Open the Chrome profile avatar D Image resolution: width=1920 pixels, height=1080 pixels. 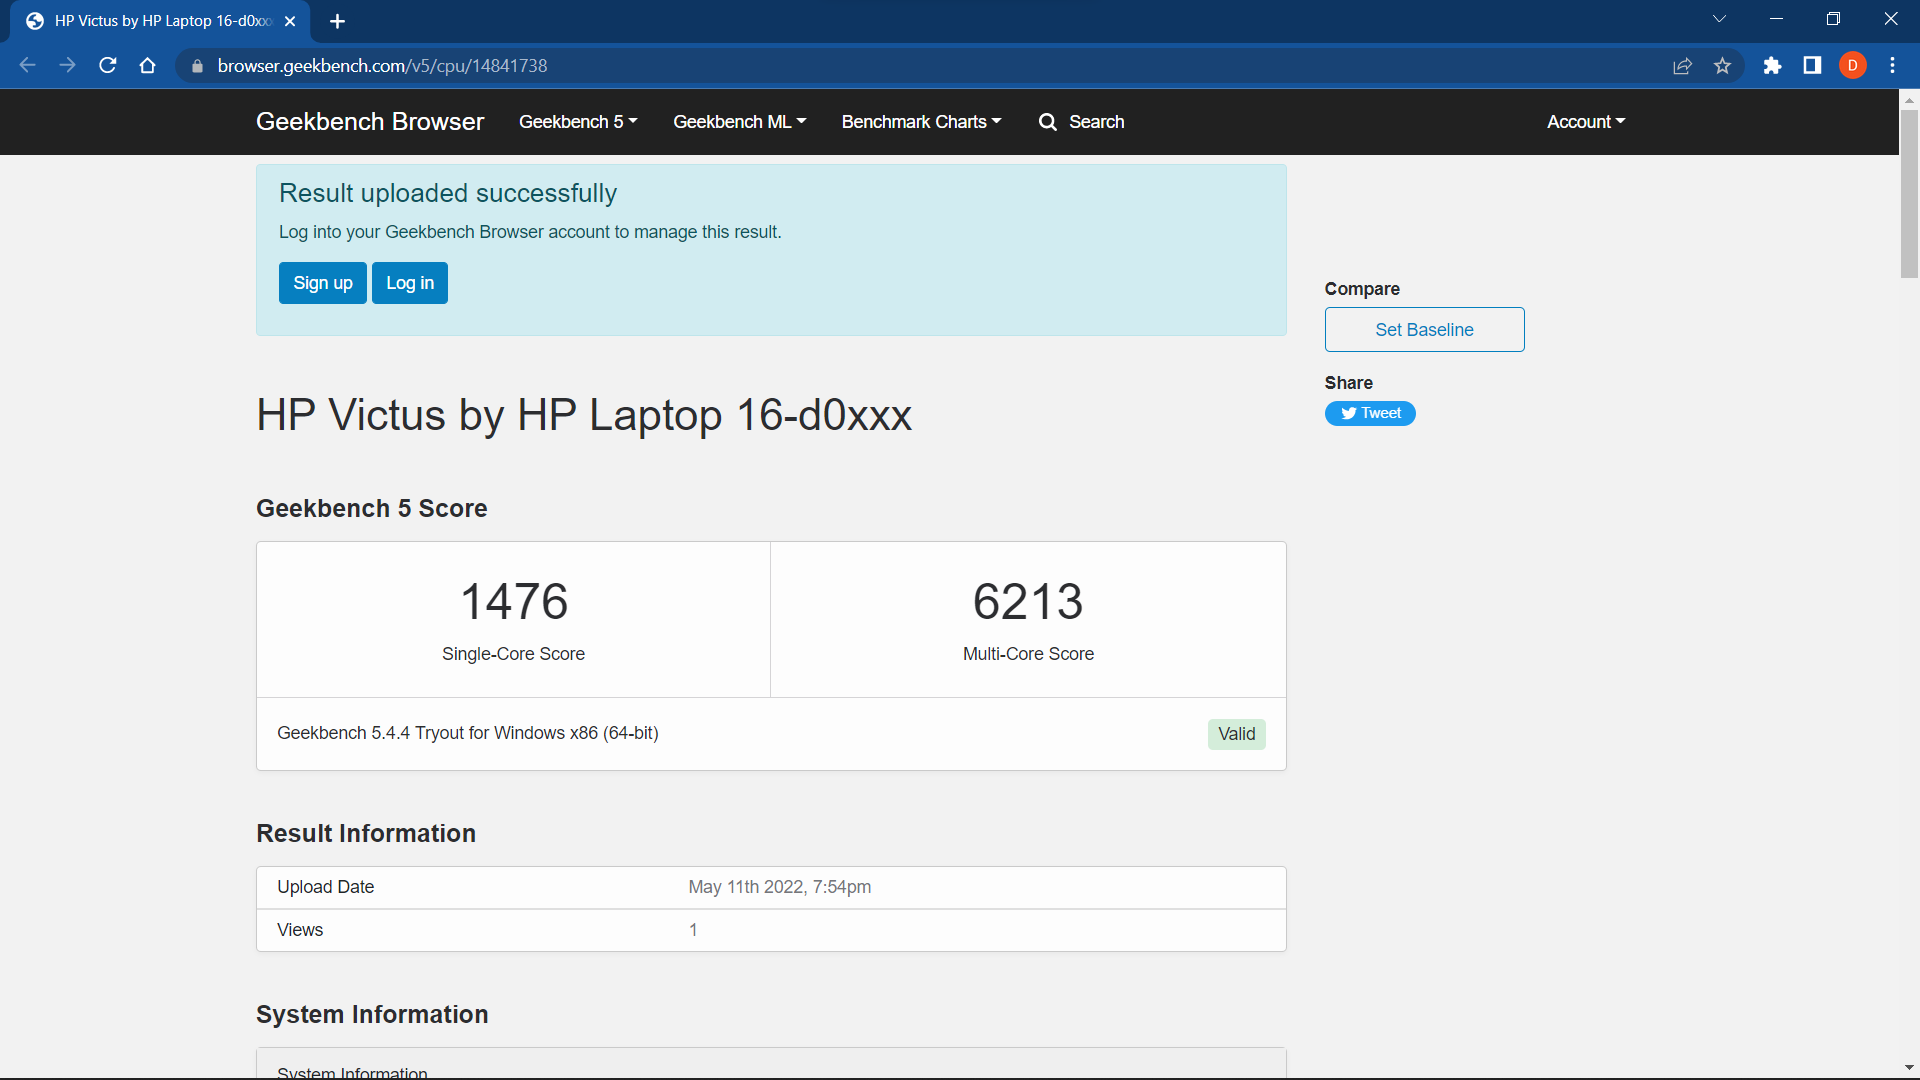pyautogui.click(x=1853, y=66)
